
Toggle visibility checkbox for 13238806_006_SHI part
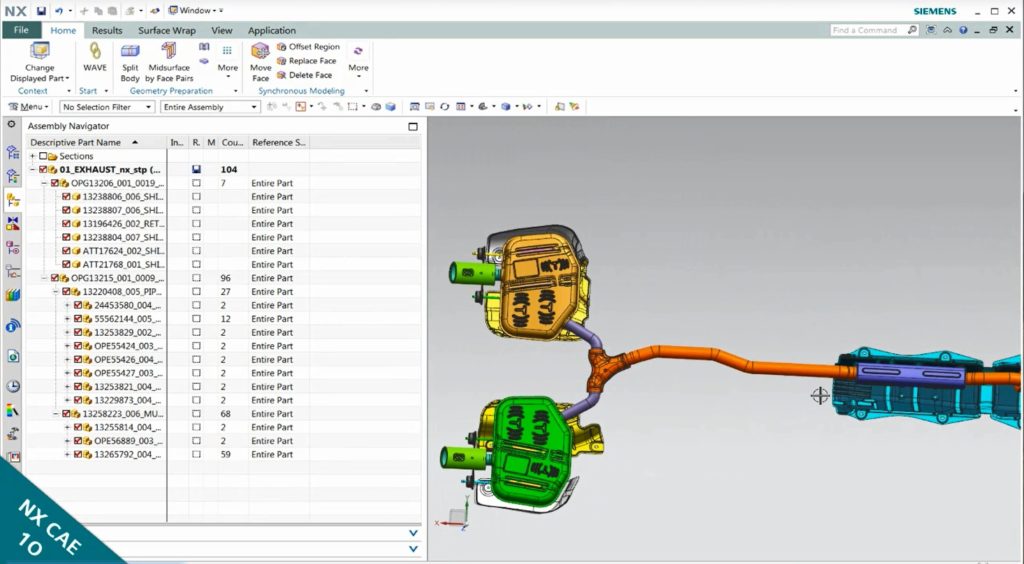point(66,197)
